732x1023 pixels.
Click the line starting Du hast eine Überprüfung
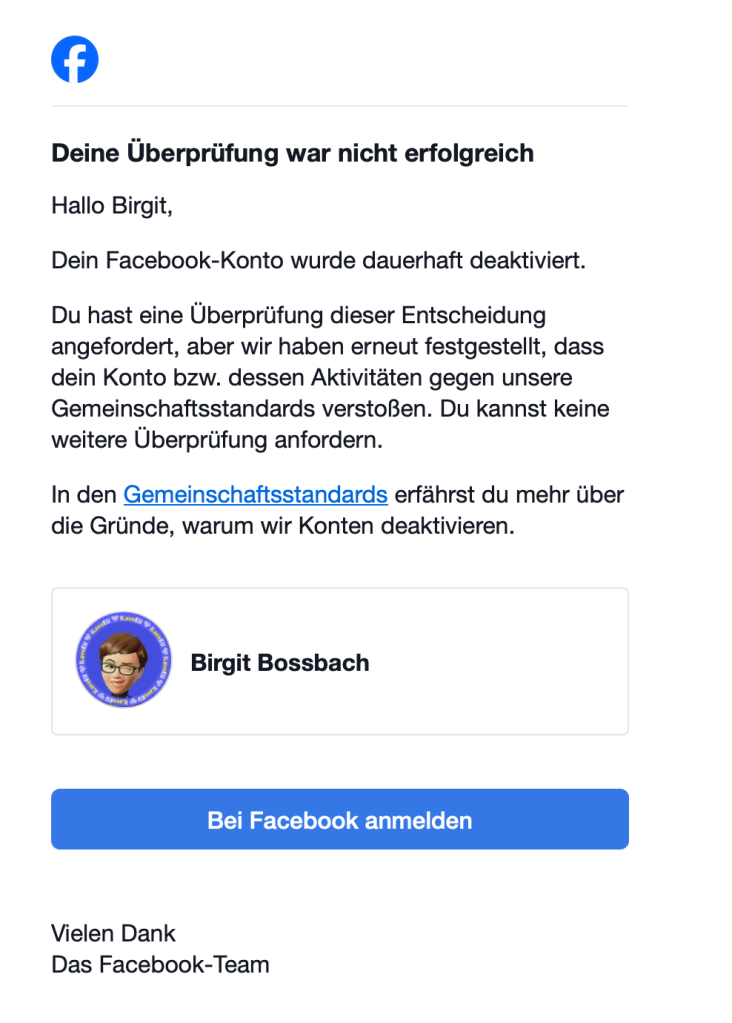(298, 316)
